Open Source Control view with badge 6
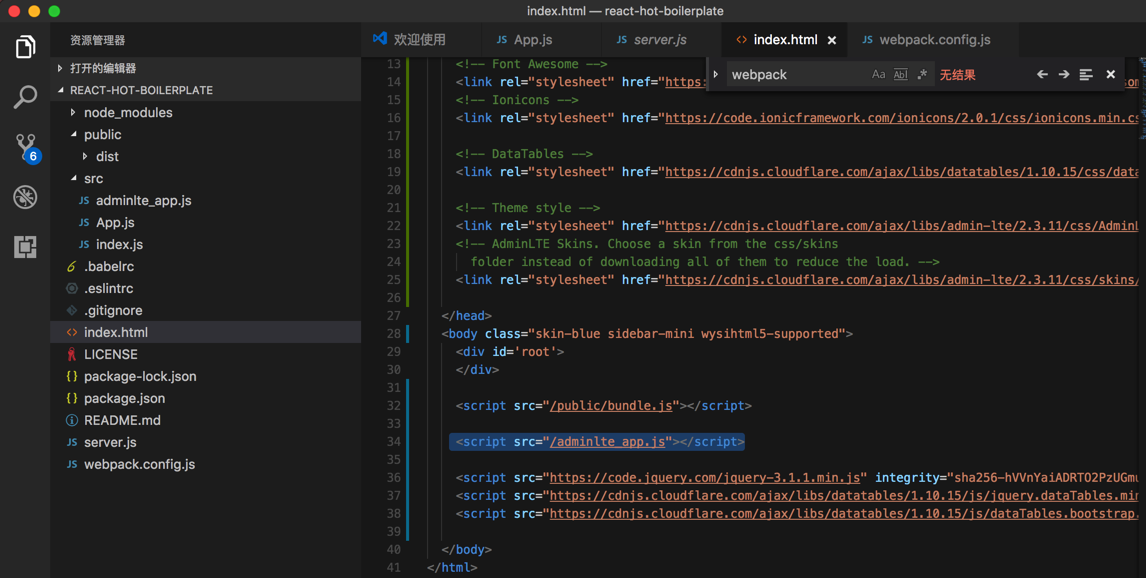 coord(25,147)
